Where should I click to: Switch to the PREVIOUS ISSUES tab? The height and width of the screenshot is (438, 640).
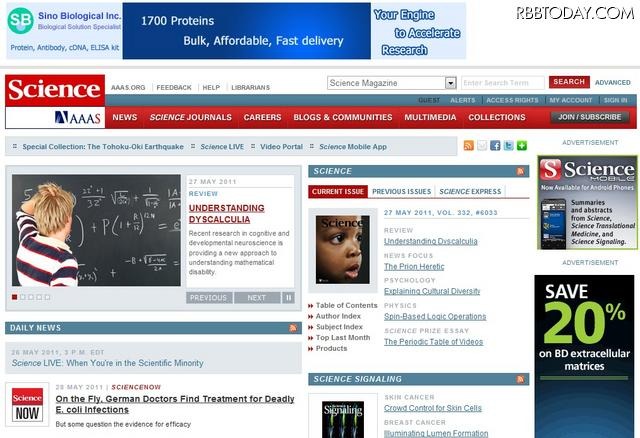pos(402,191)
